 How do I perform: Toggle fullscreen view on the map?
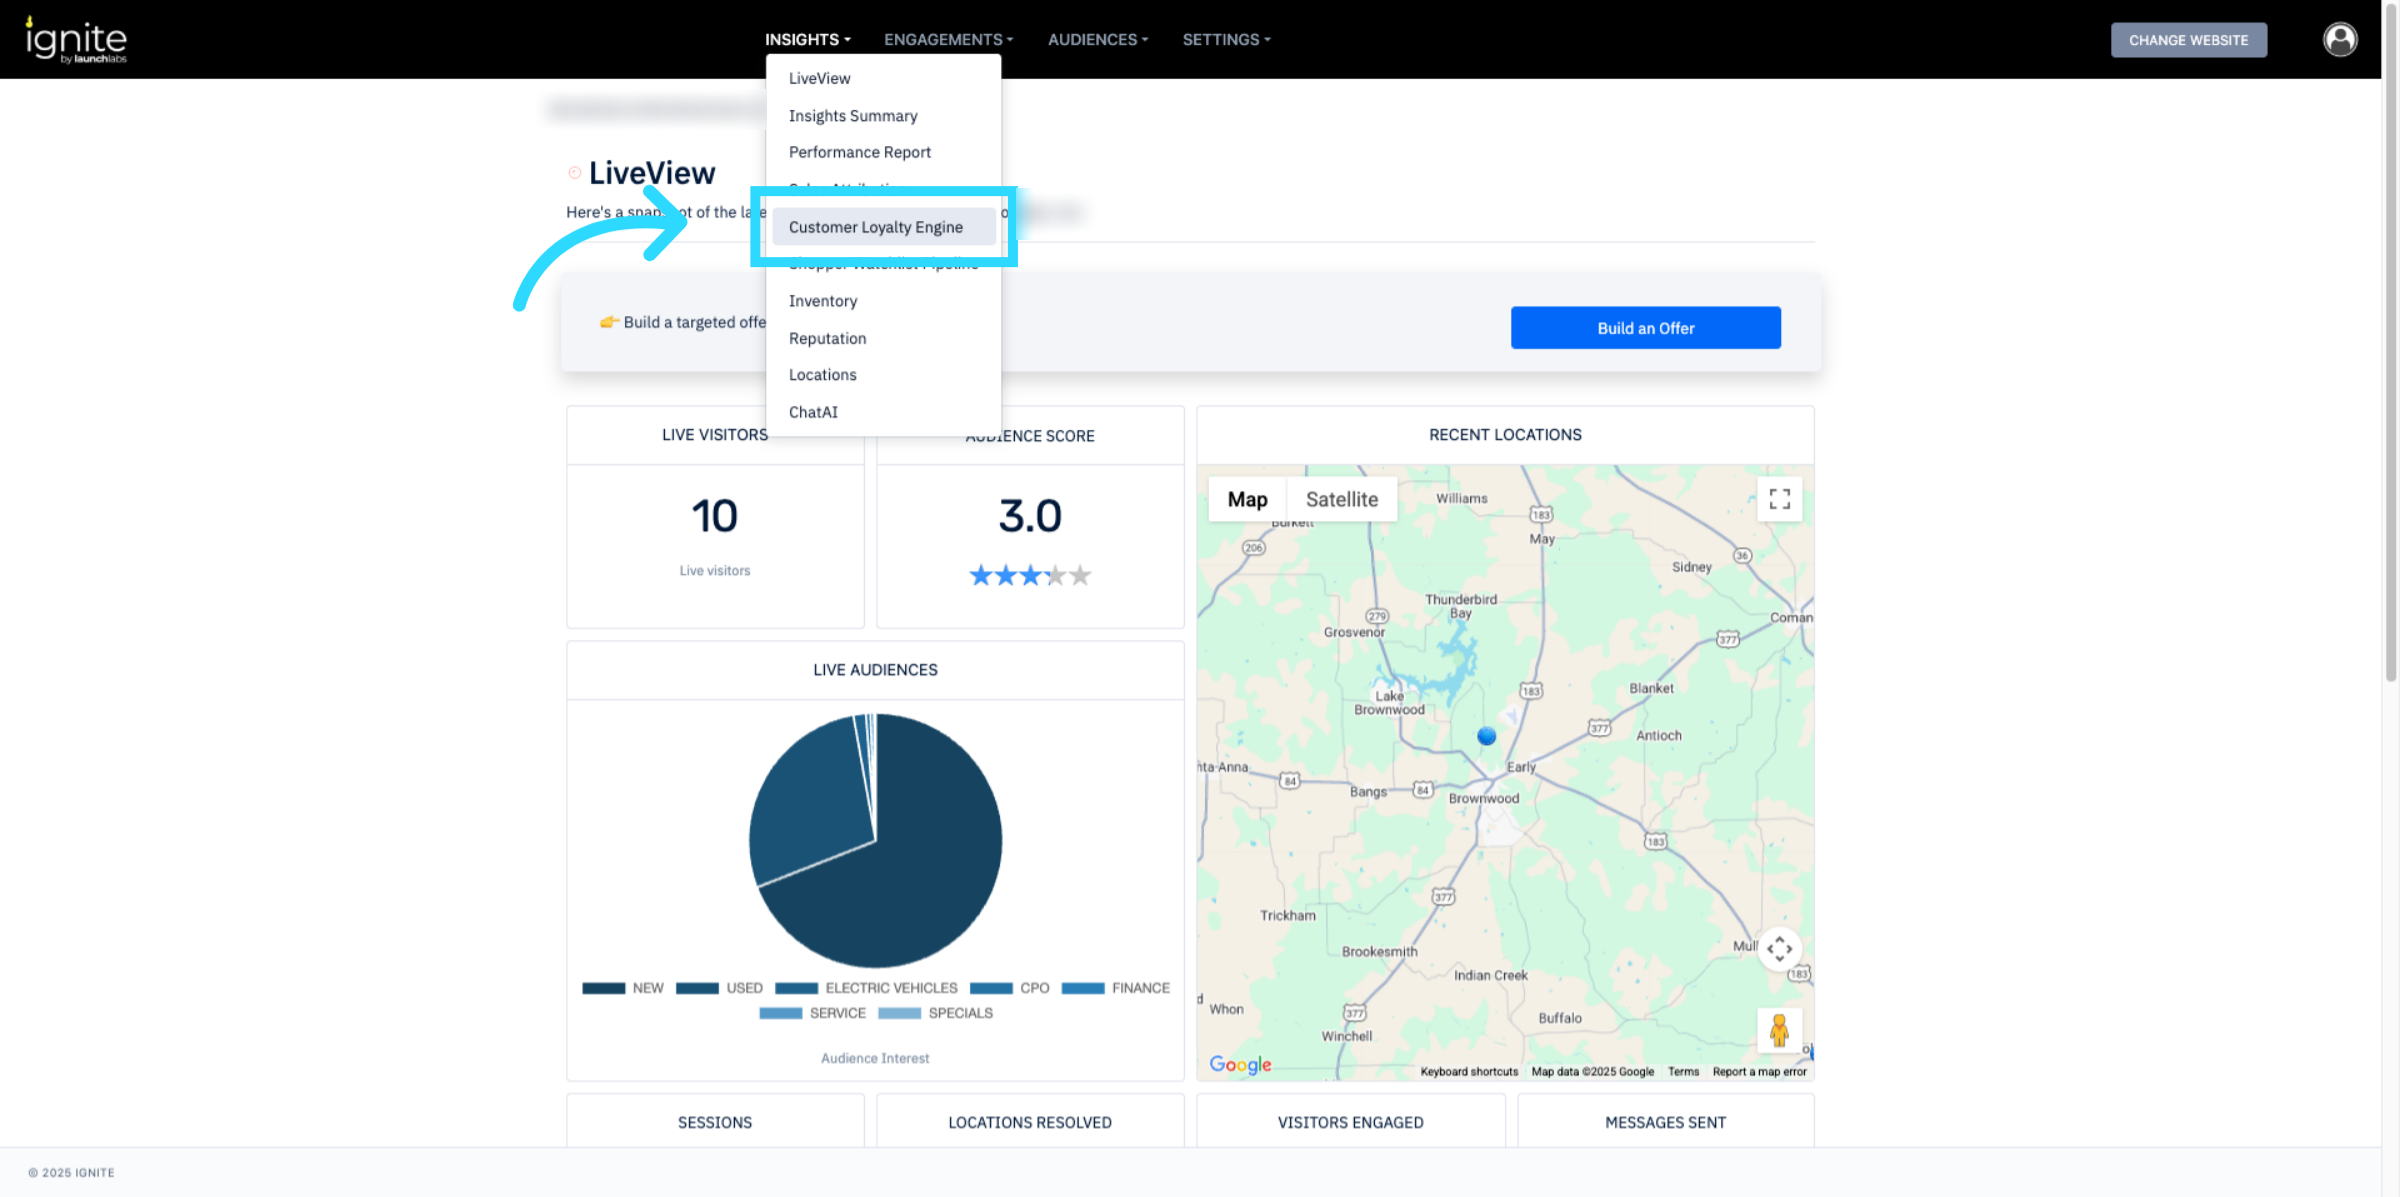1779,499
